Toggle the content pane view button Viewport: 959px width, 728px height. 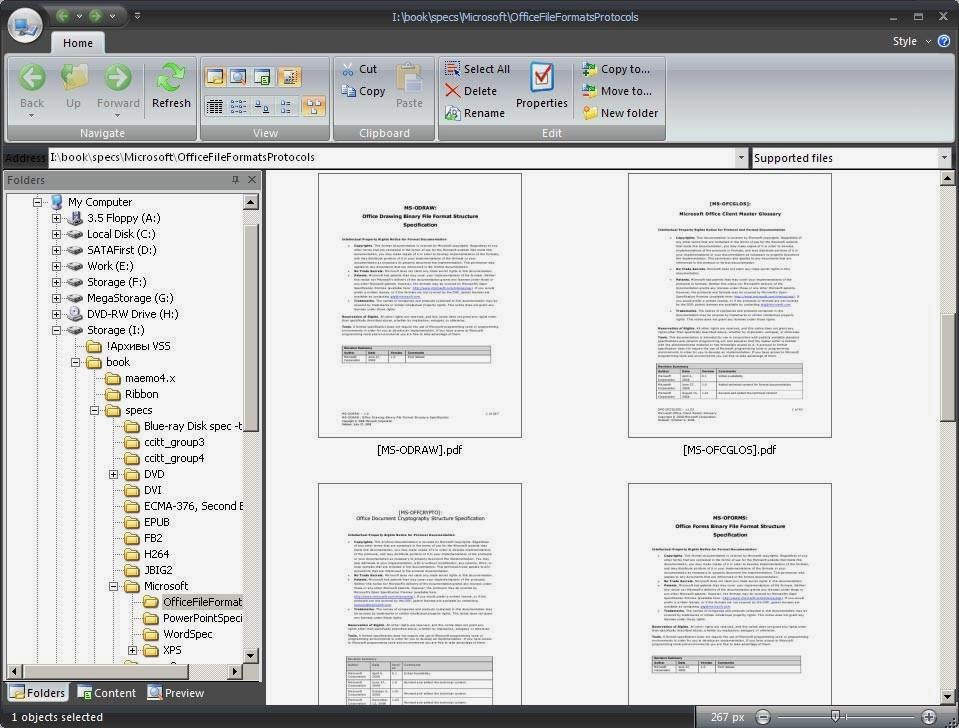tap(263, 76)
